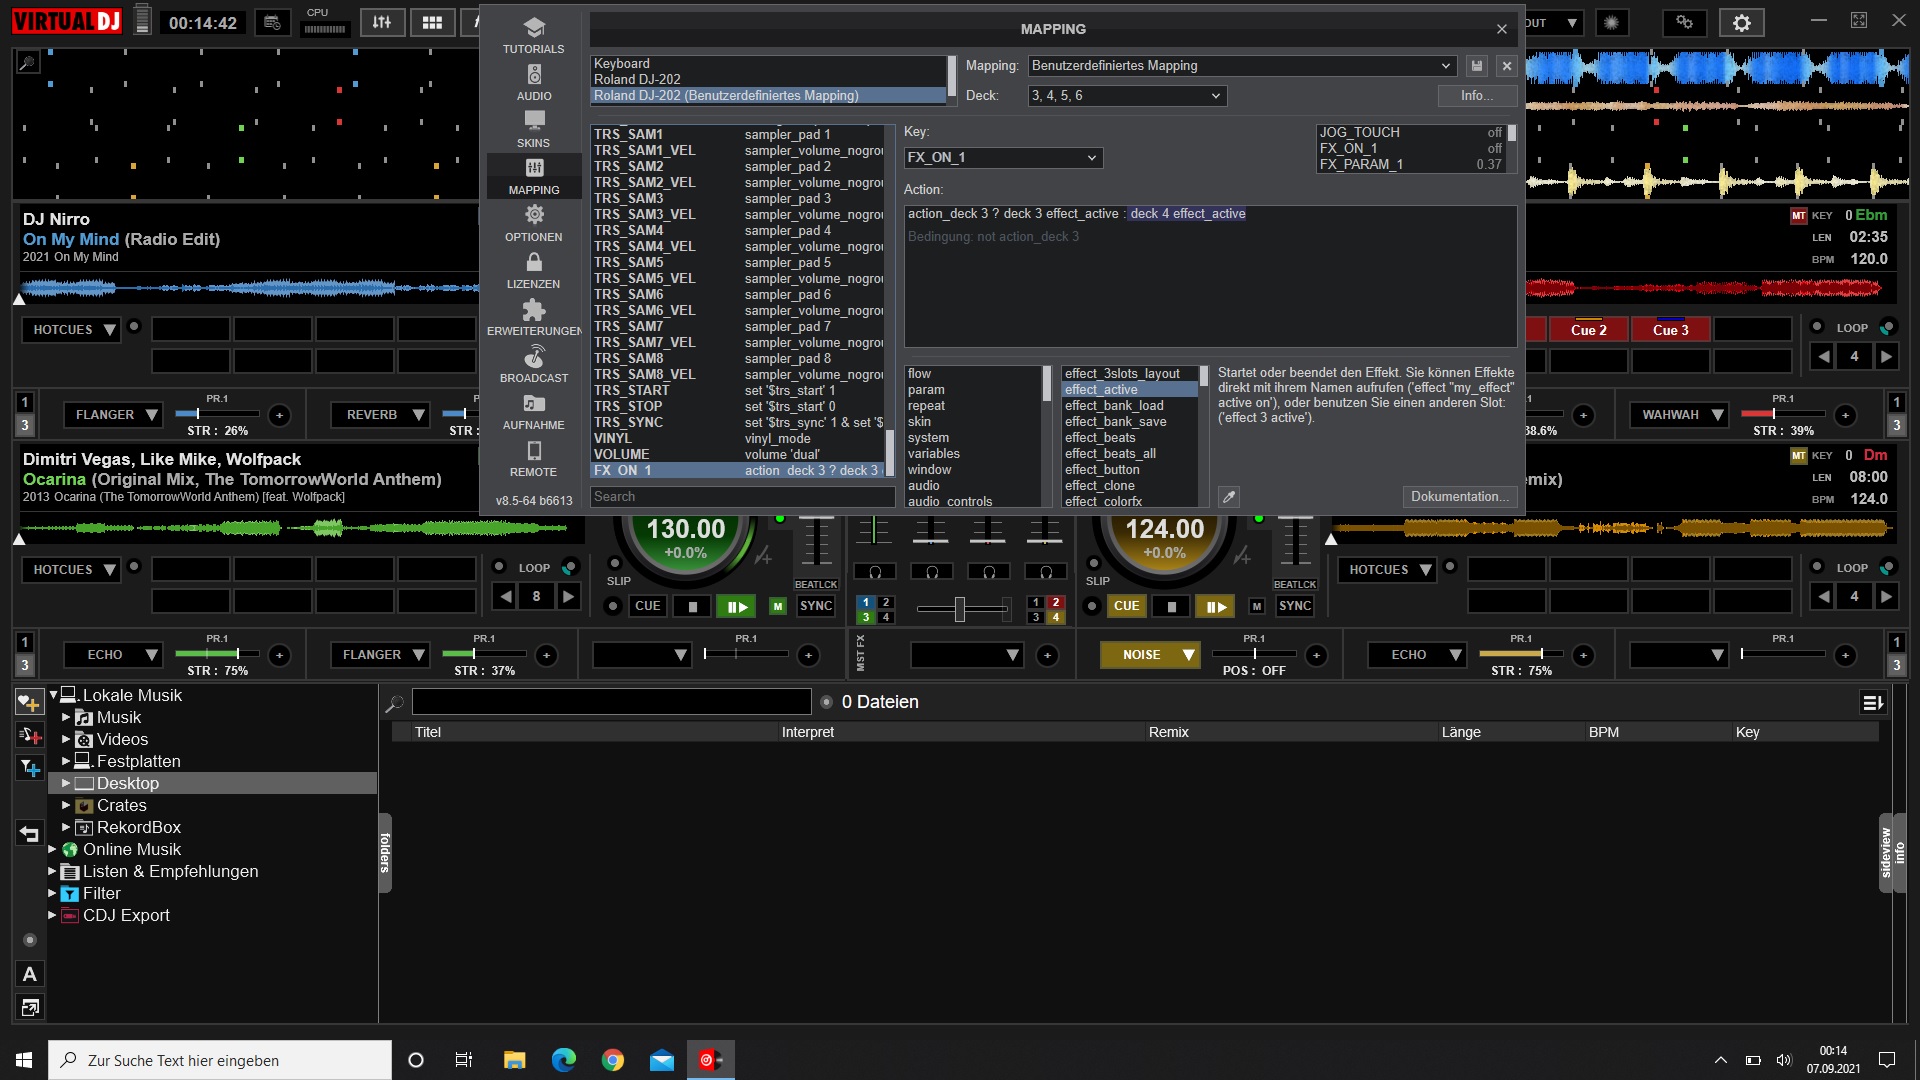Save the mapping with the disk icon

tap(1477, 66)
